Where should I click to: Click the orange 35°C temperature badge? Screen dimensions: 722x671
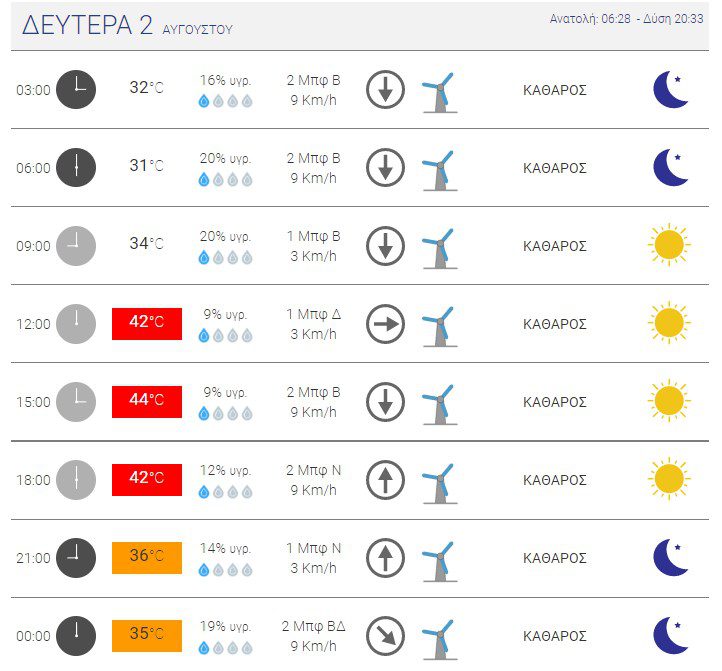pyautogui.click(x=147, y=636)
